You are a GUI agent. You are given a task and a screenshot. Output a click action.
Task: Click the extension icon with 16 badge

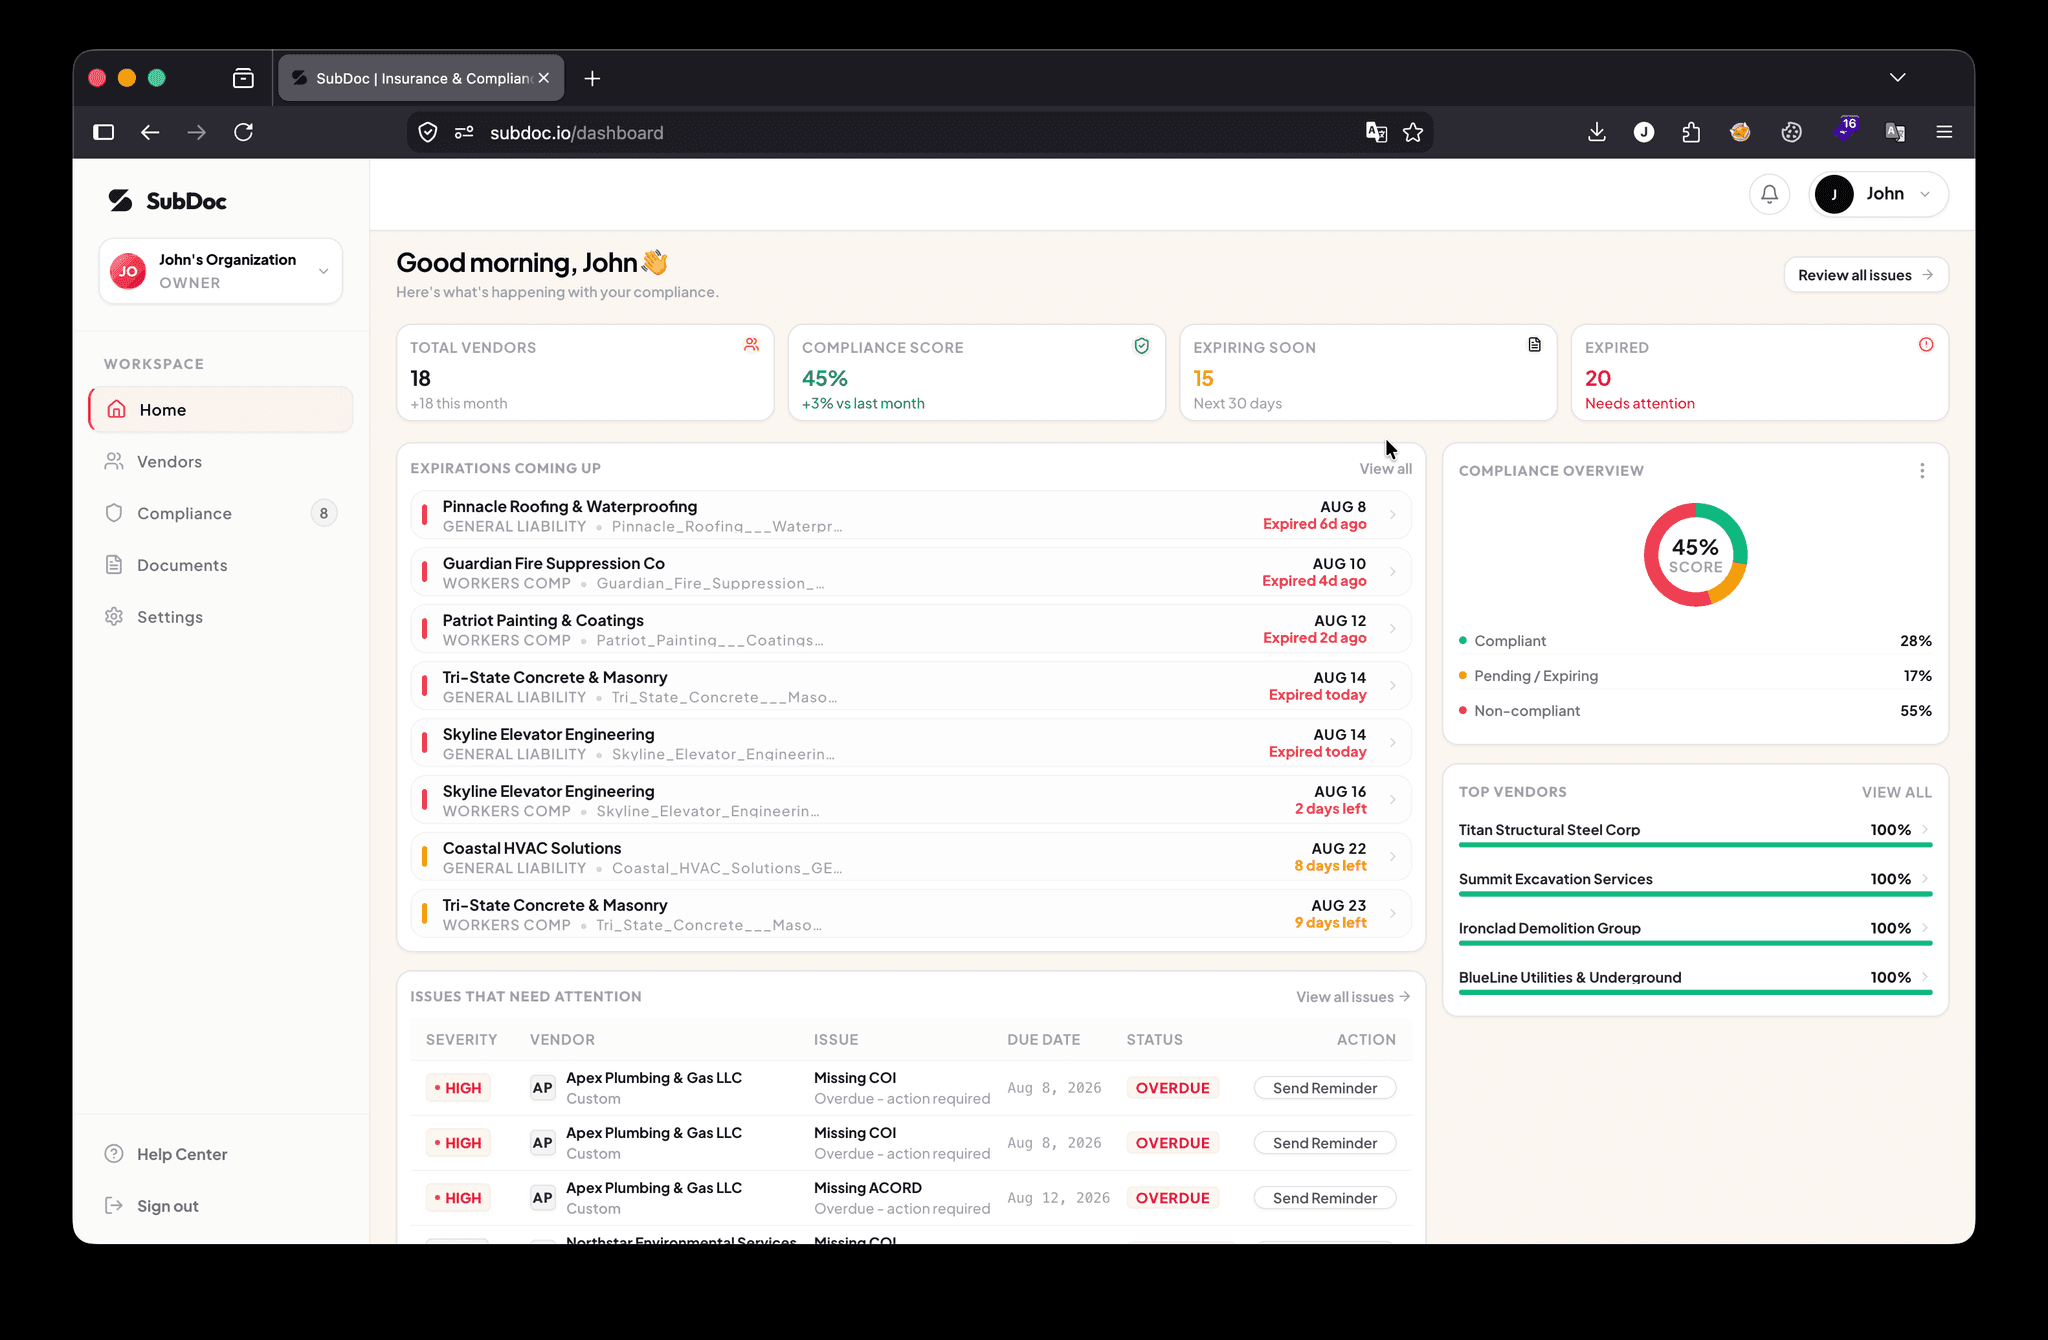(x=1845, y=130)
